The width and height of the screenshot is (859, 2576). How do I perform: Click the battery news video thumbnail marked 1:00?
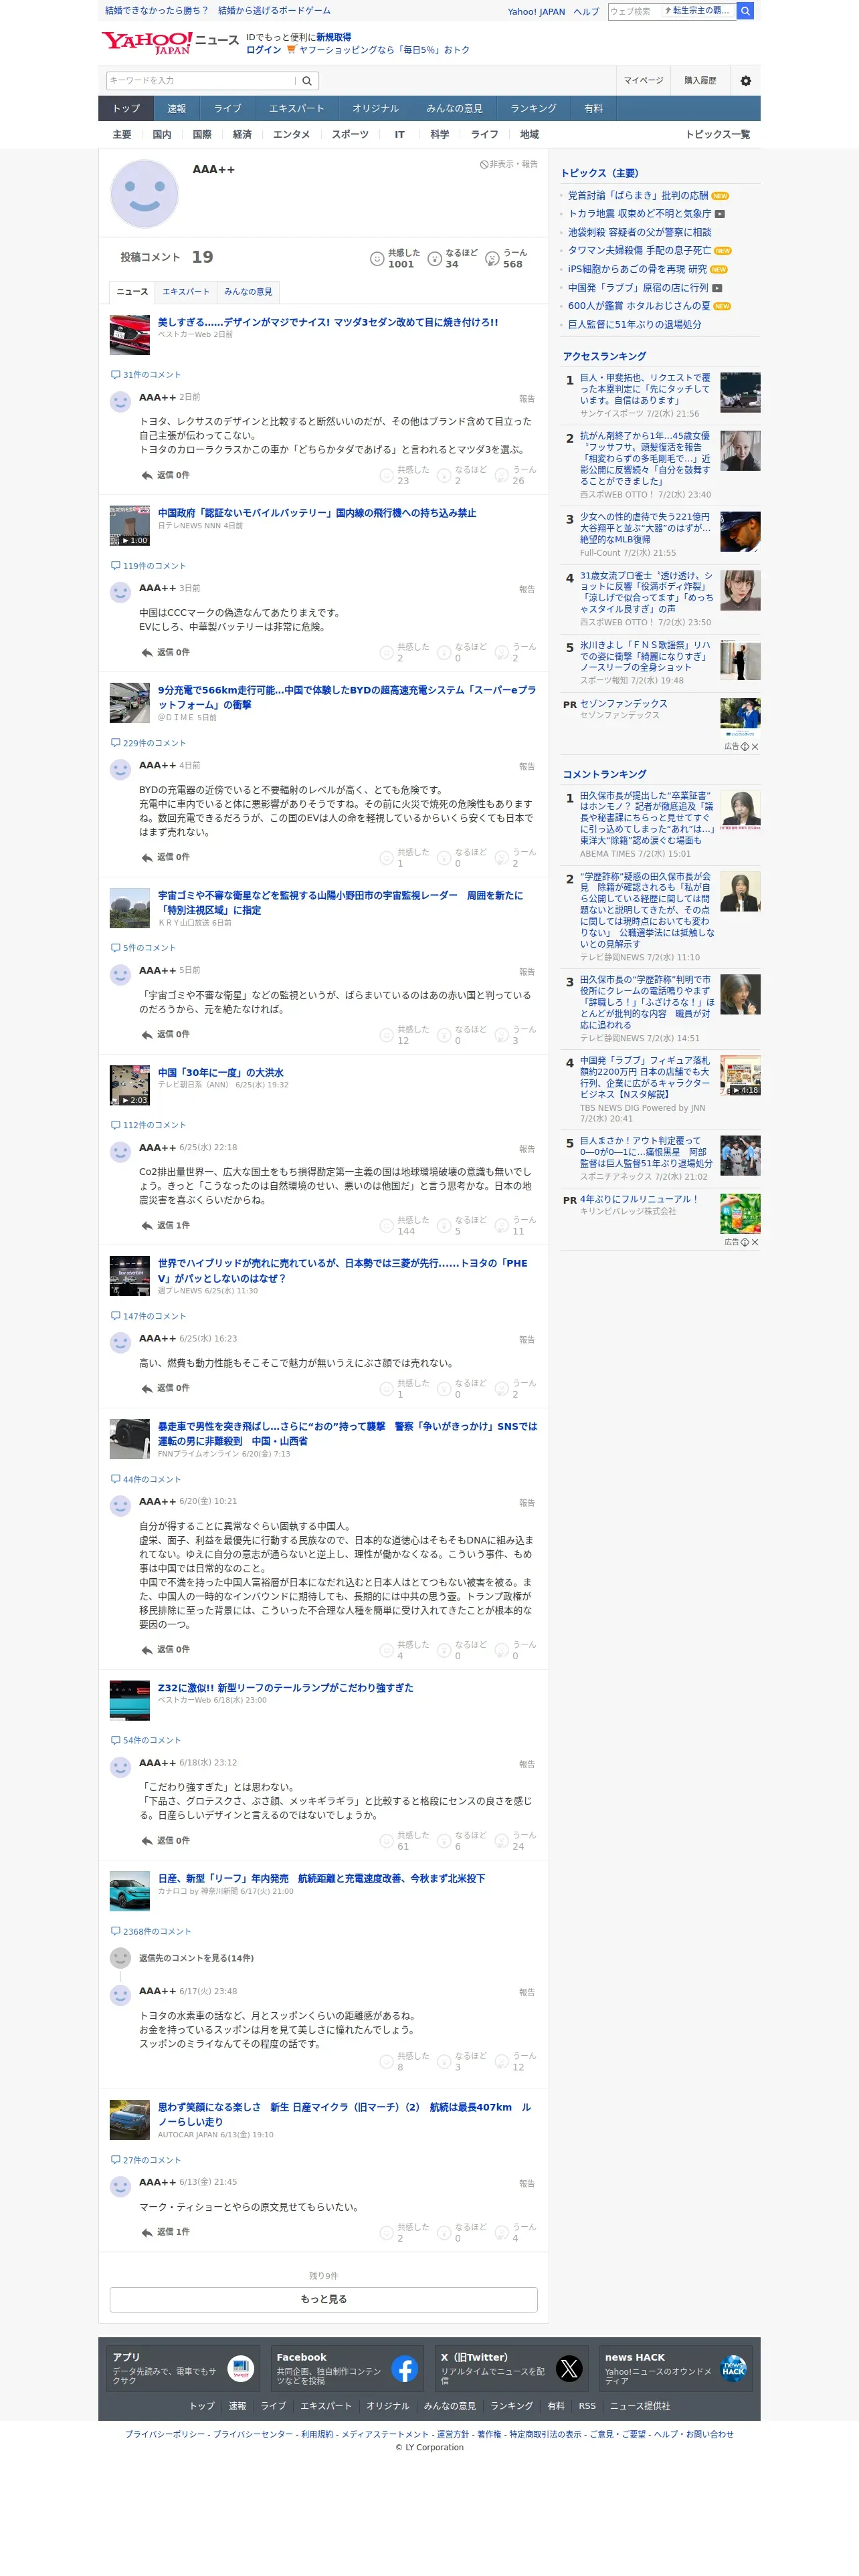point(129,526)
